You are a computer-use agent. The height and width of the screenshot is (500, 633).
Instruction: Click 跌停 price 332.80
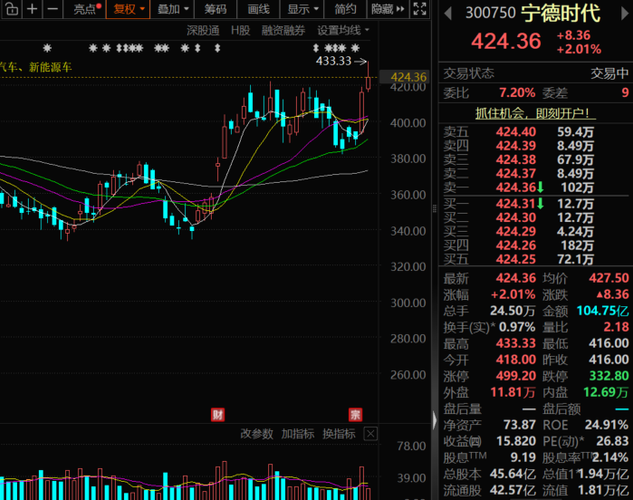point(609,376)
